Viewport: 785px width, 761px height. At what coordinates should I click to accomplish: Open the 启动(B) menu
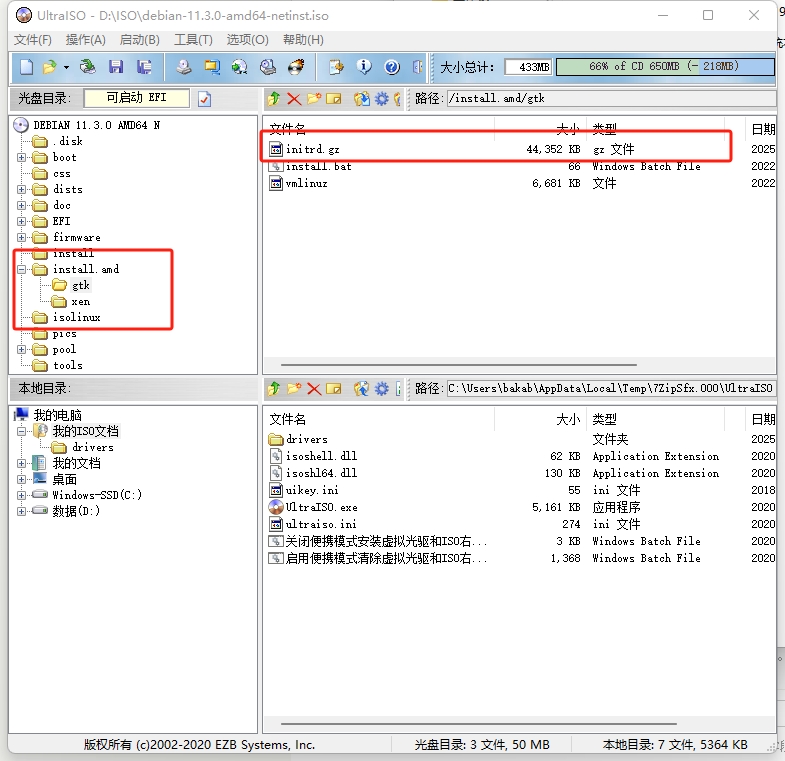click(x=140, y=40)
